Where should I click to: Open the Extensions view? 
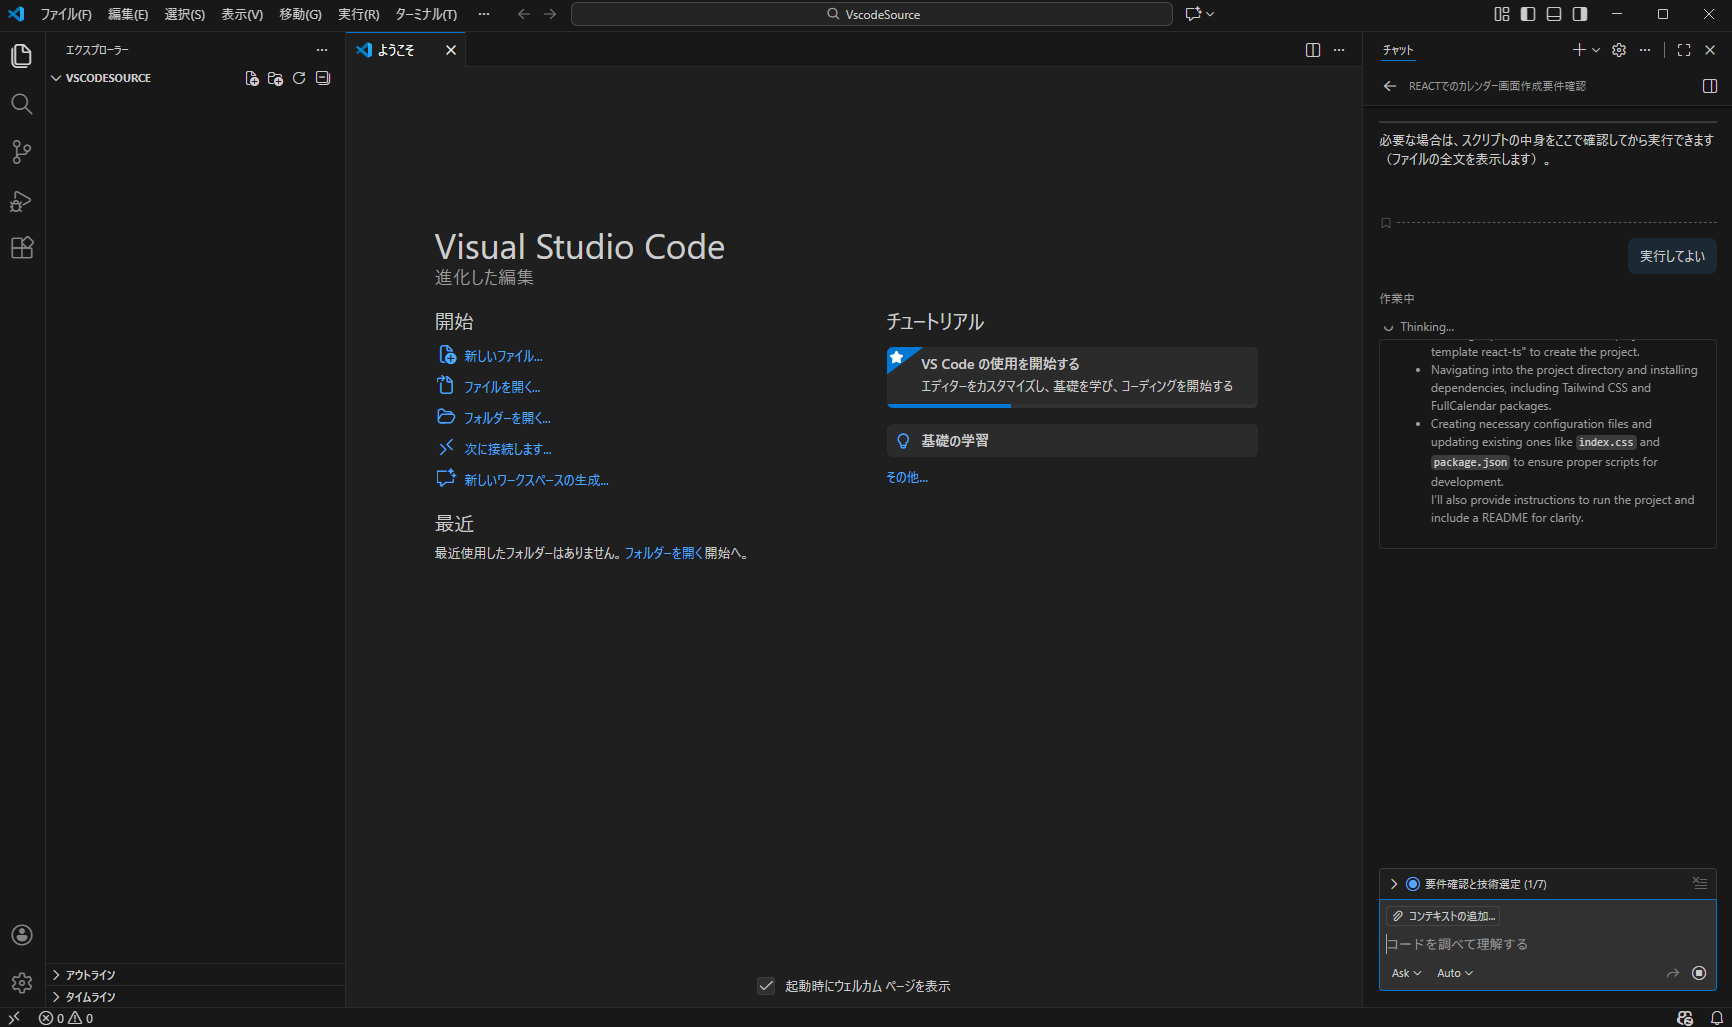tap(21, 248)
